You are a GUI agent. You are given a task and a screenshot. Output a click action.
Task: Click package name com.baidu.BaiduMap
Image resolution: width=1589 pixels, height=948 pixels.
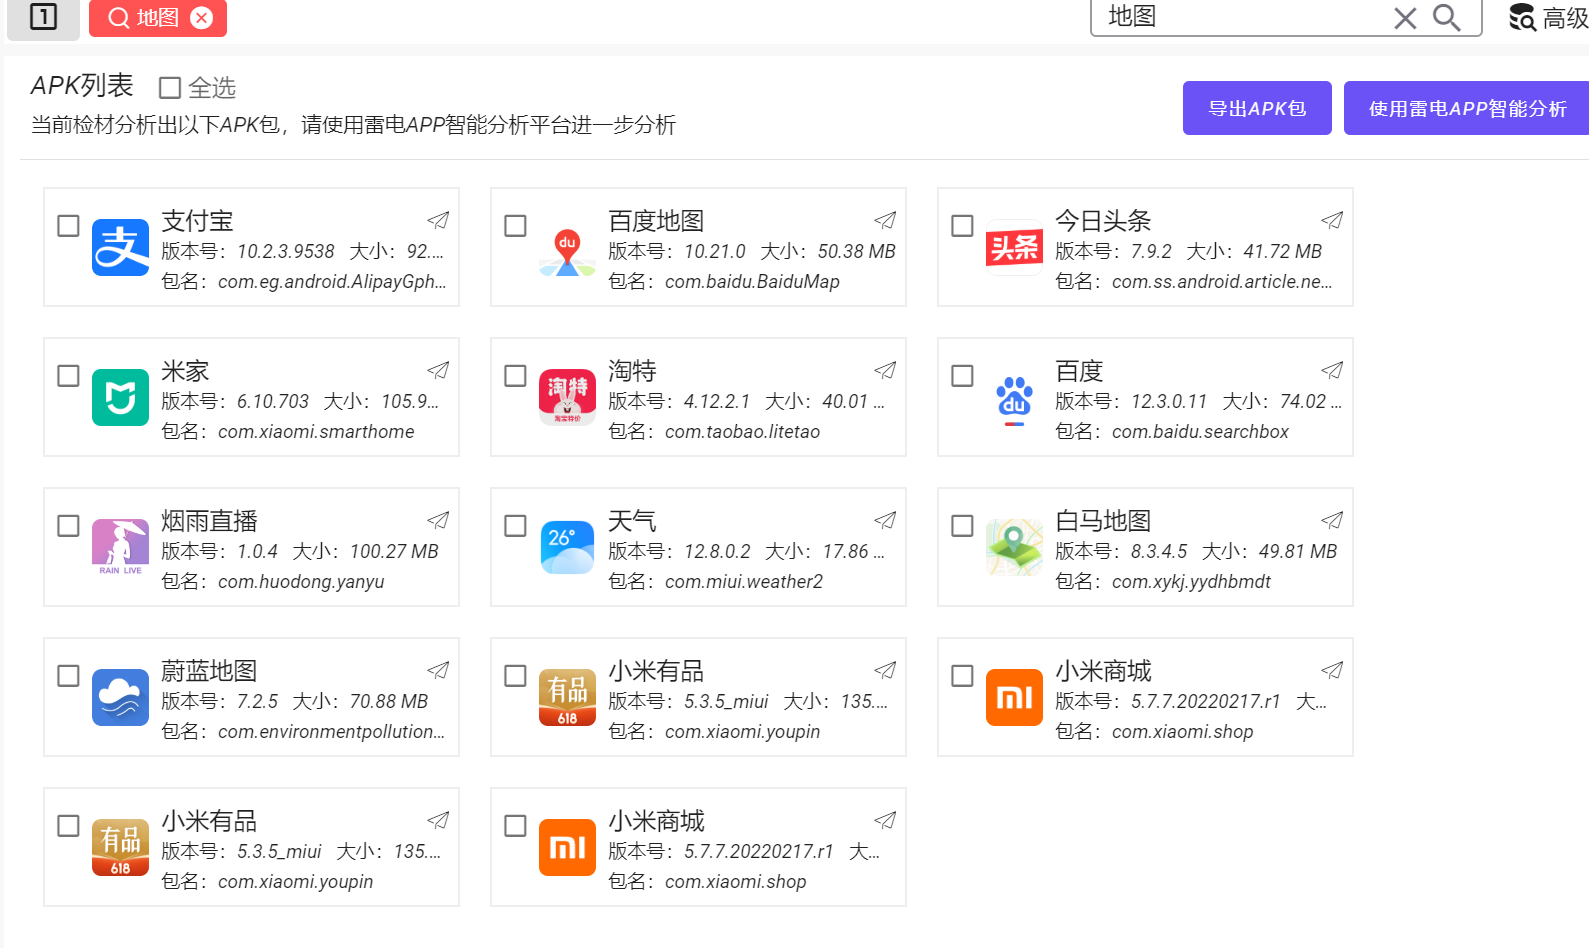coord(752,282)
